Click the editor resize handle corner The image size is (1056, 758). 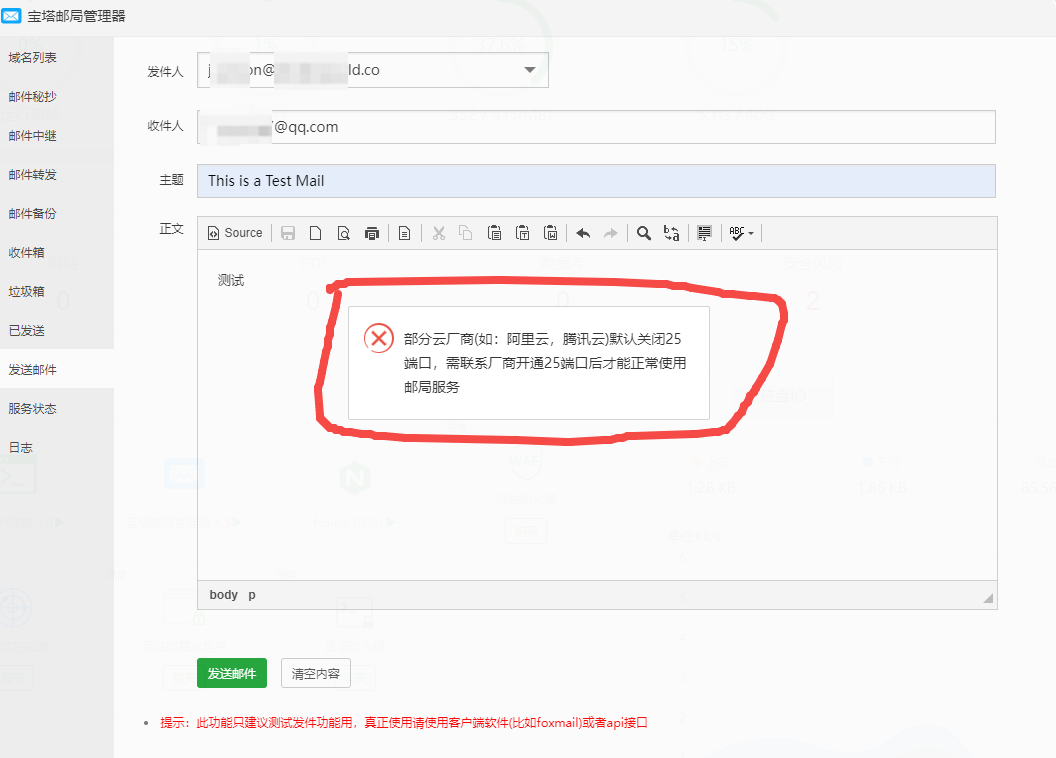[988, 598]
